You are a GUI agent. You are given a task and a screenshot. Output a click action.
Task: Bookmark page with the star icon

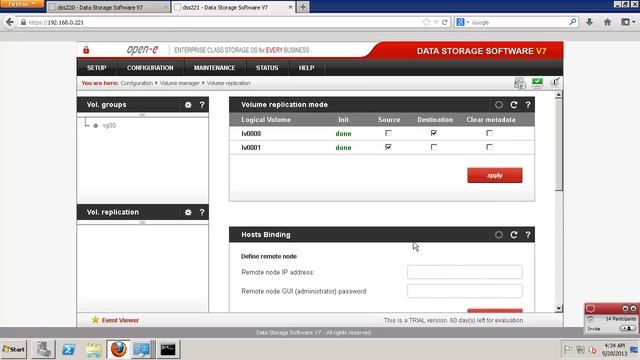pyautogui.click(x=427, y=22)
